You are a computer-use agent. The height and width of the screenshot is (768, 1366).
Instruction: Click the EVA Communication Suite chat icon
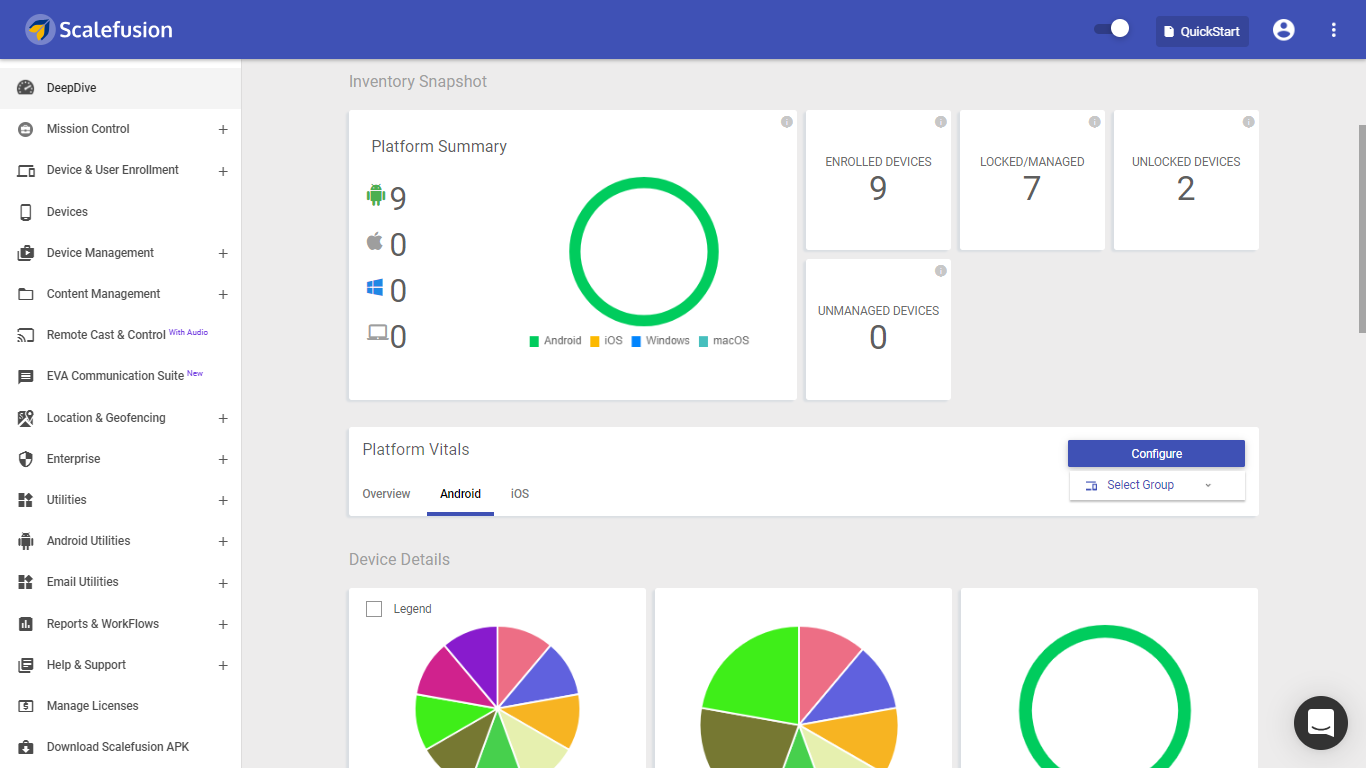coord(26,376)
